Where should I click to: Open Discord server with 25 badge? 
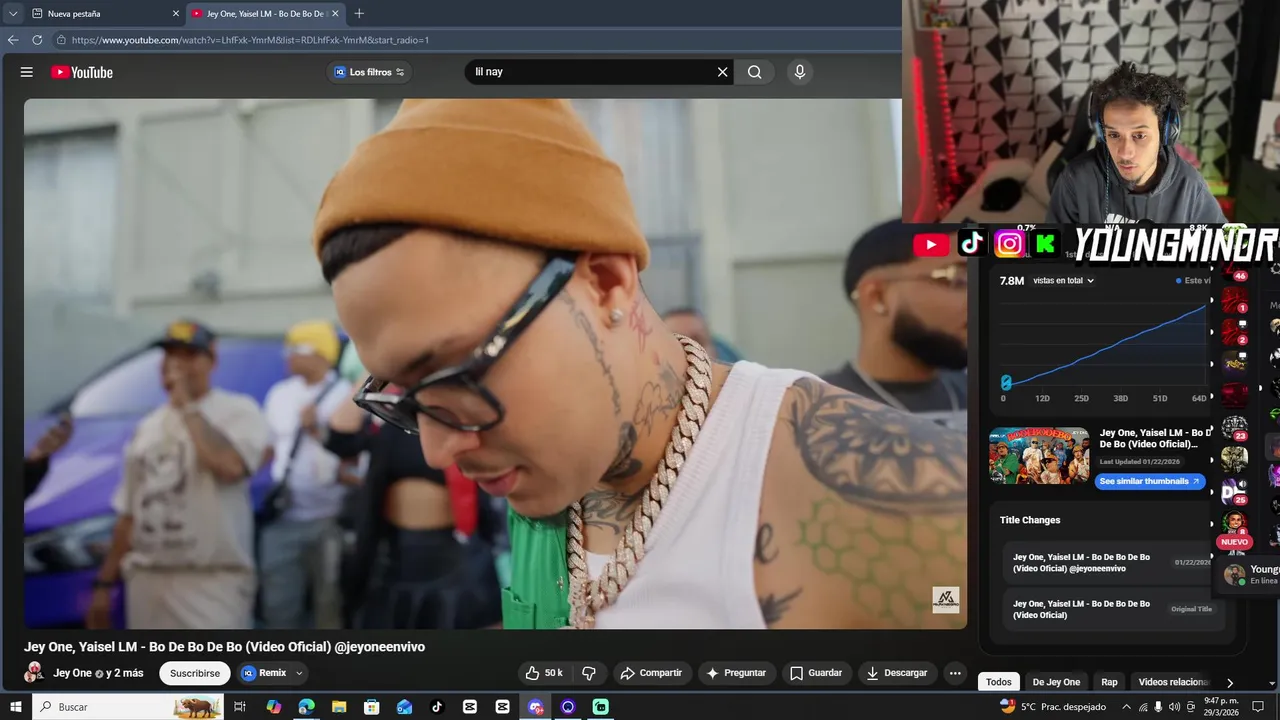tap(1235, 492)
